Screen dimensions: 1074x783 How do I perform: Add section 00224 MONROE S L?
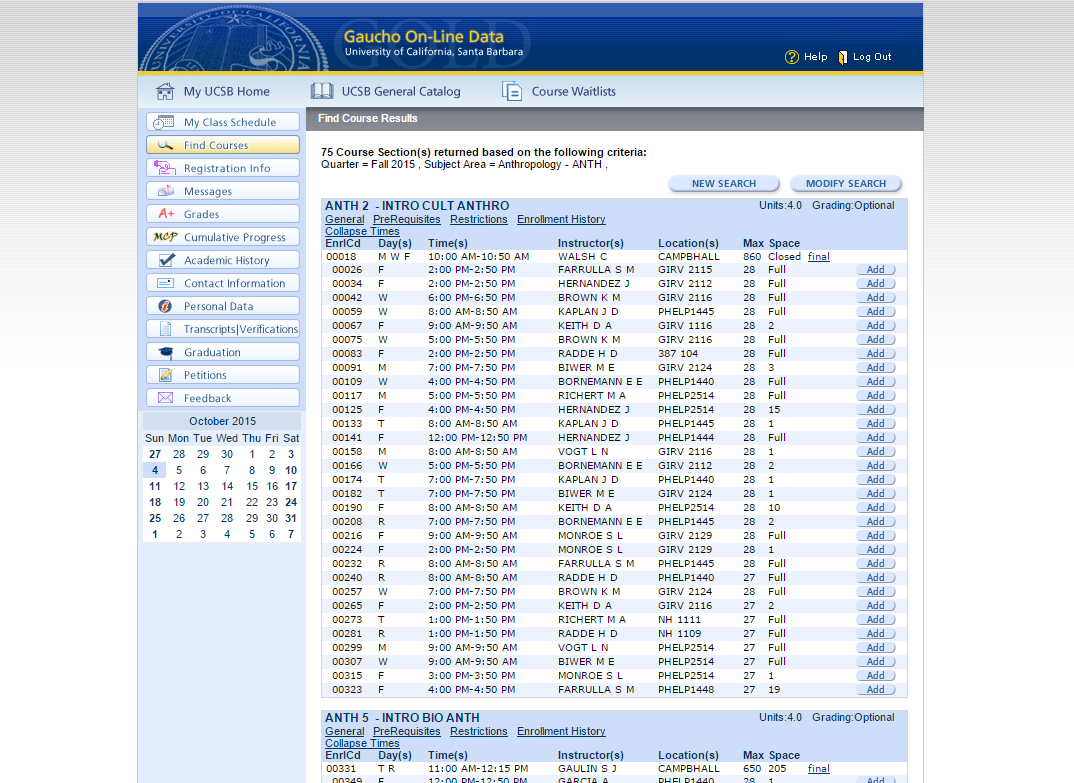click(x=875, y=549)
